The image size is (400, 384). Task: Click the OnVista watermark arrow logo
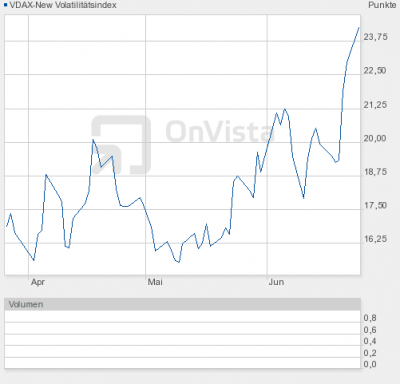tap(121, 145)
